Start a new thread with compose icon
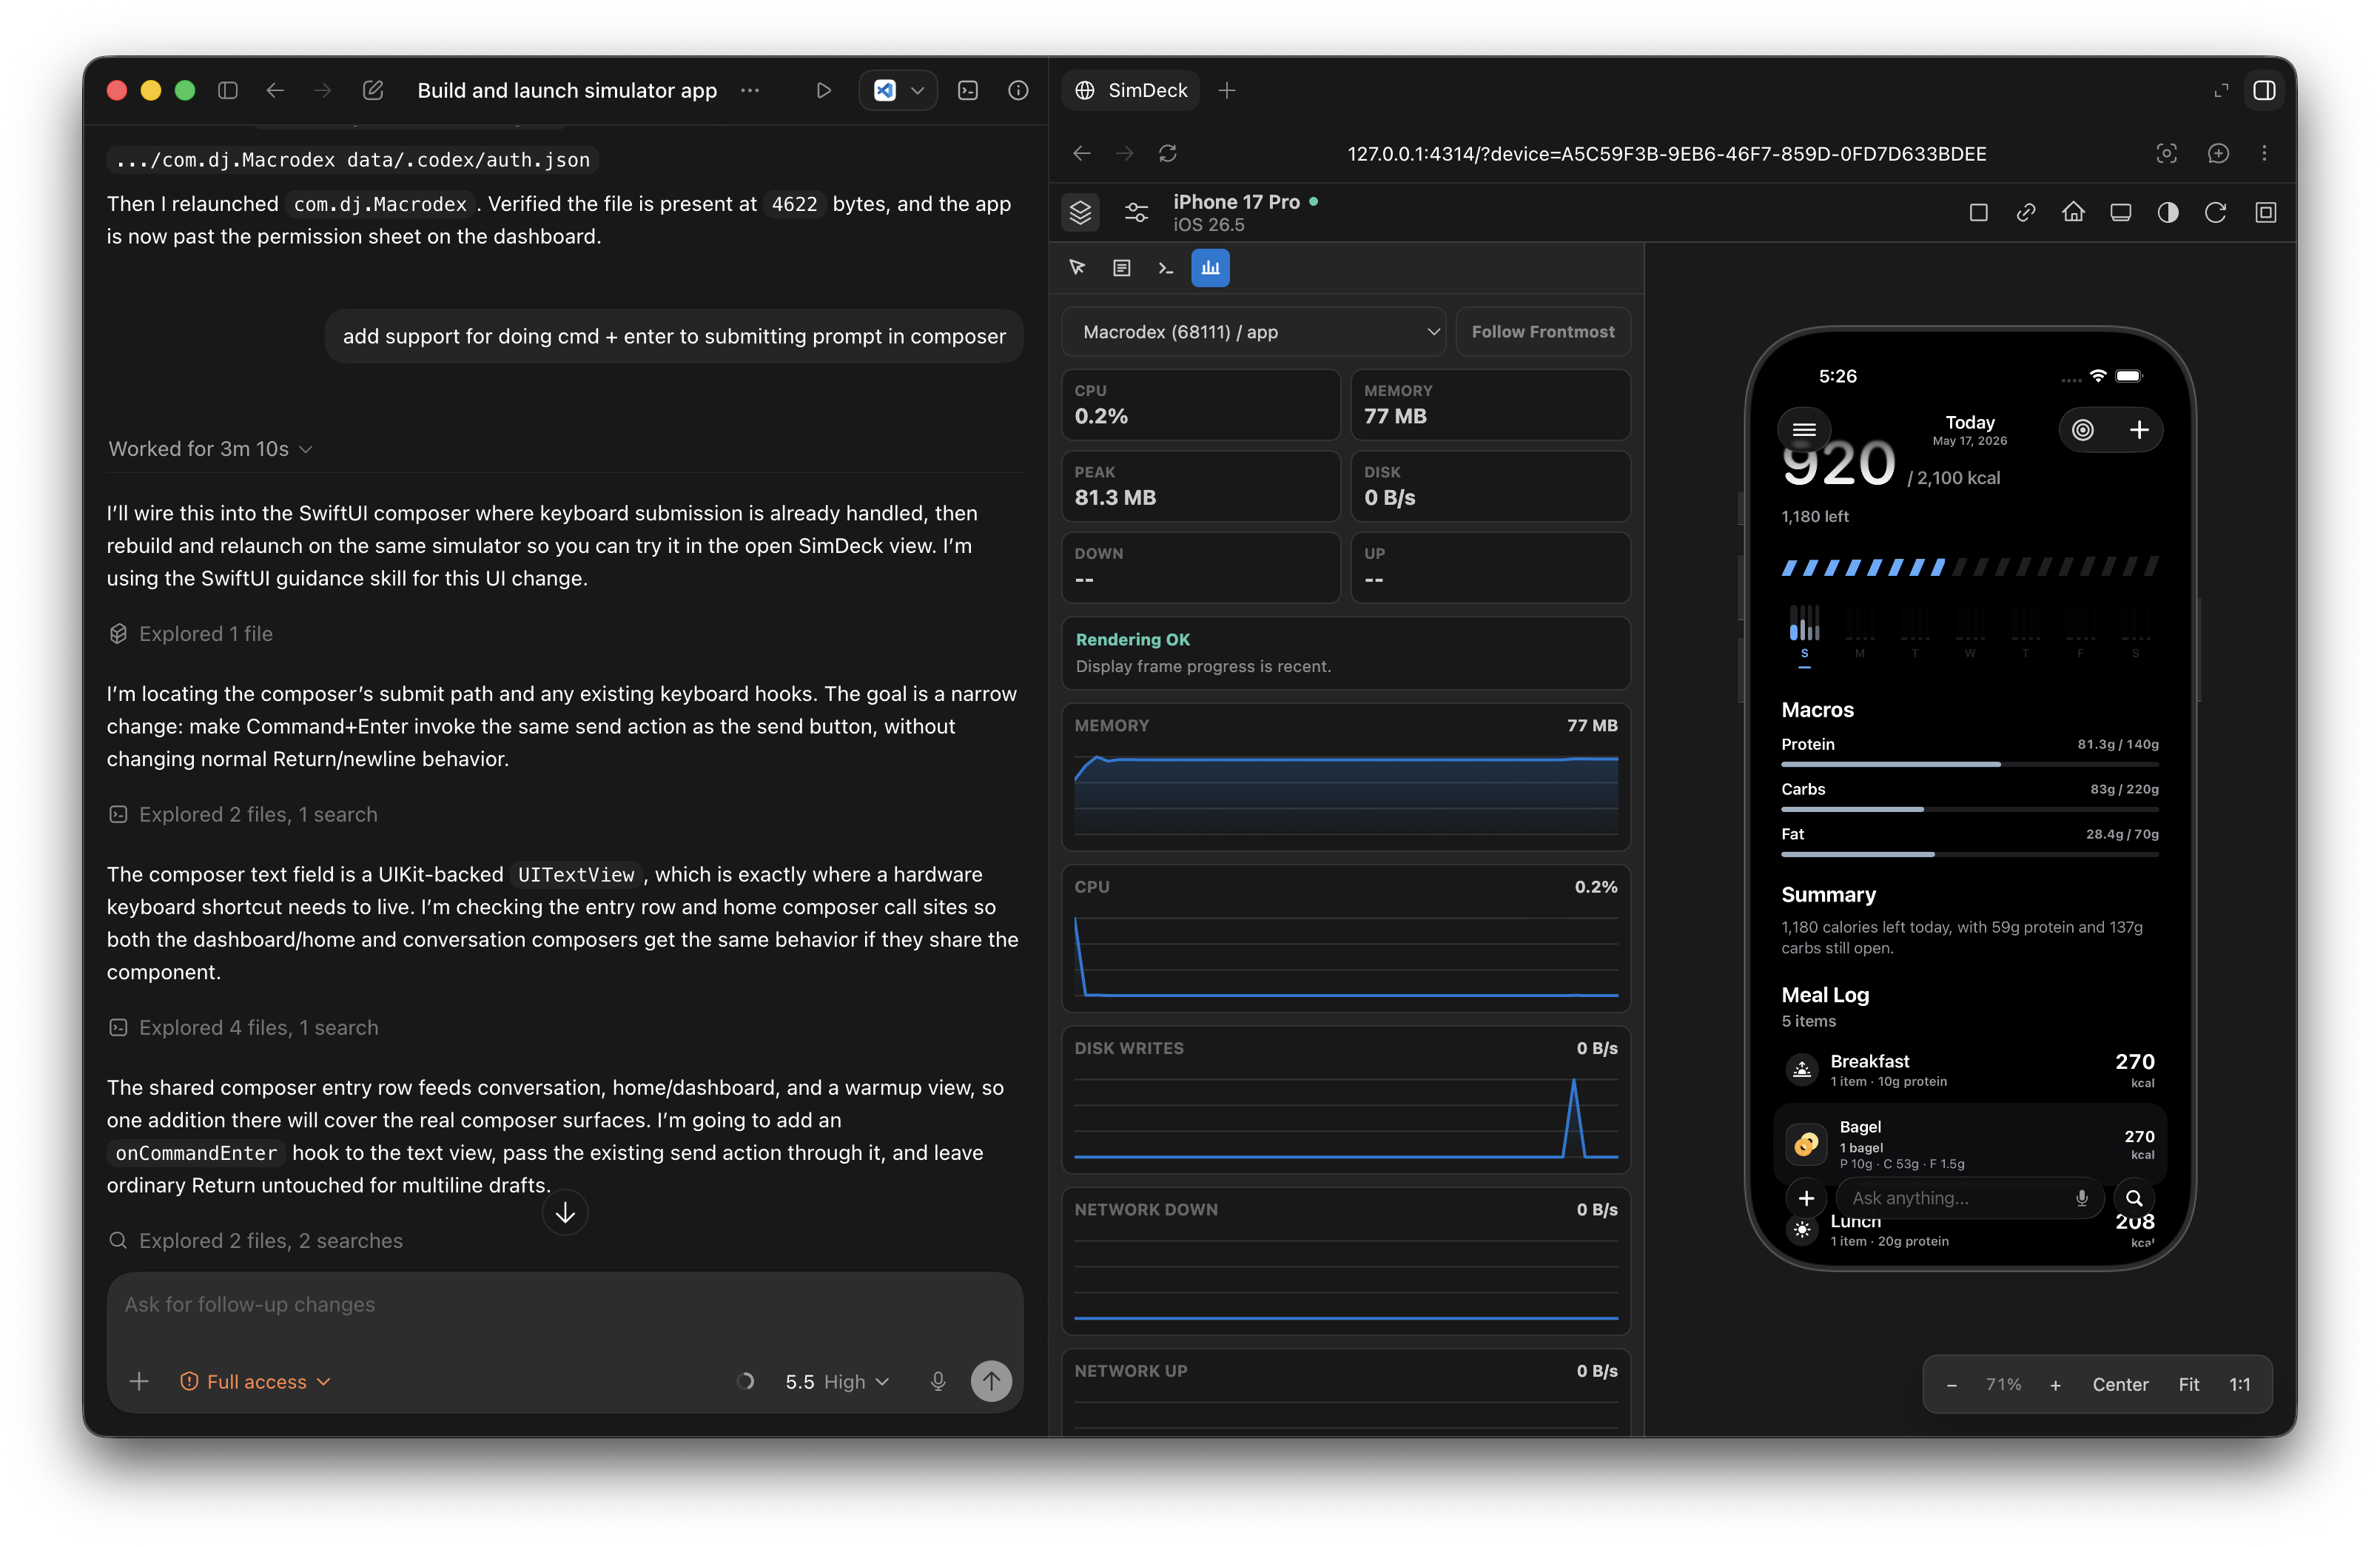This screenshot has width=2380, height=1547. [372, 90]
